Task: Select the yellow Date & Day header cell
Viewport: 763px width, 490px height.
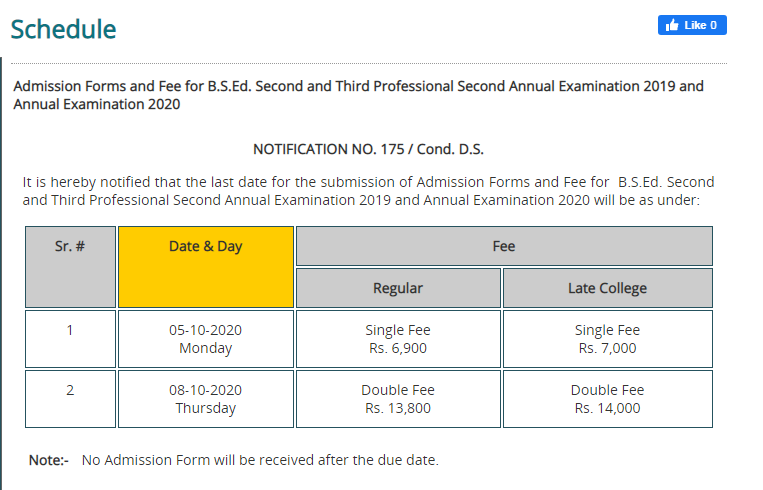Action: pos(206,267)
